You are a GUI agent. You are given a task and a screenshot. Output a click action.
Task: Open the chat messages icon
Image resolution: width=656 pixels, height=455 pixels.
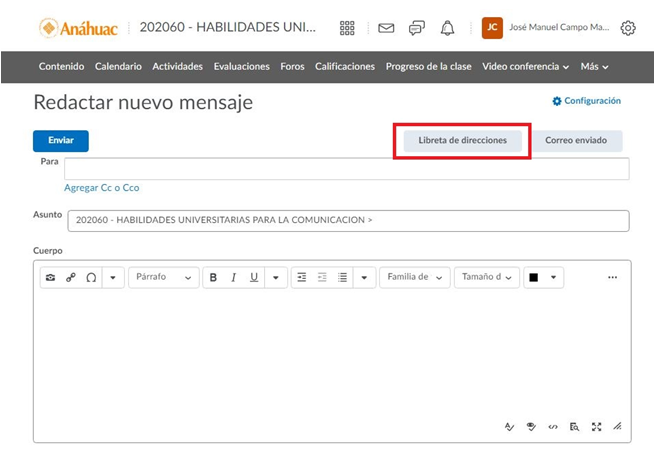(x=416, y=28)
